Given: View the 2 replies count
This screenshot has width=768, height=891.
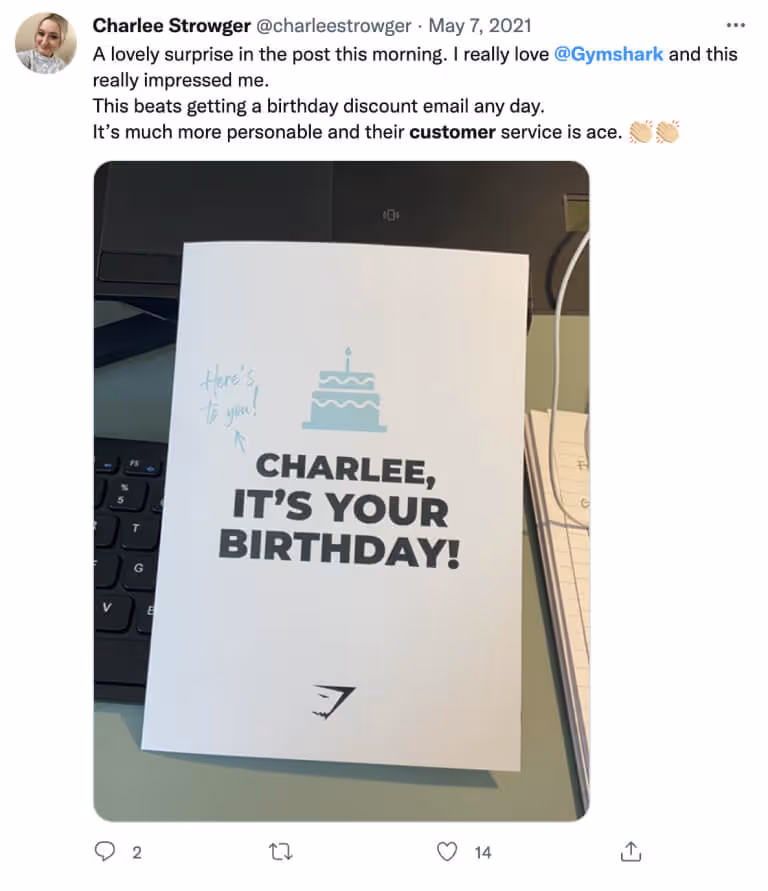Looking at the screenshot, I should pos(137,852).
